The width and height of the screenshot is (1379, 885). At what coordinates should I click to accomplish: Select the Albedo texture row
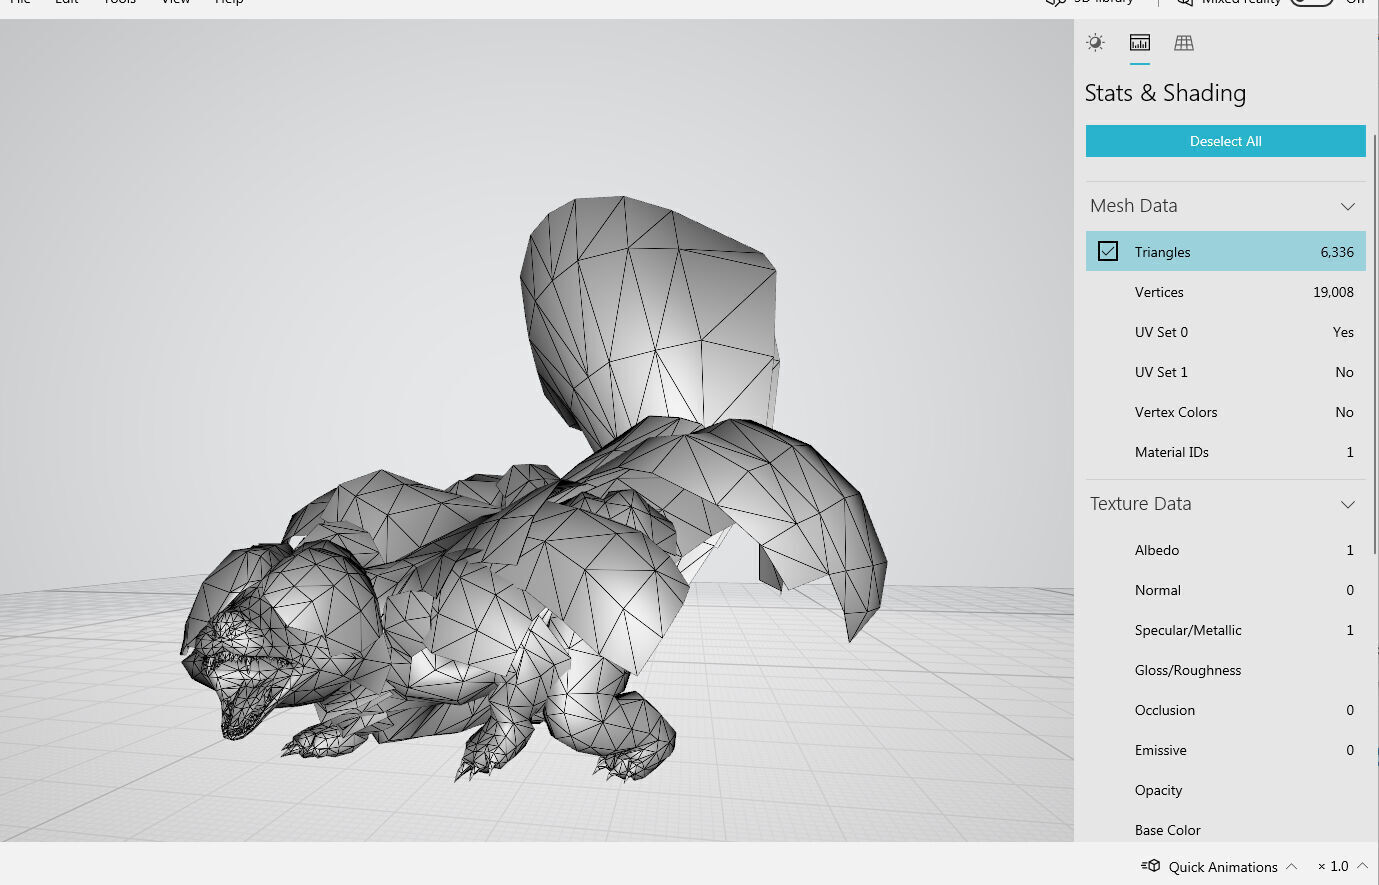[x=1226, y=550]
